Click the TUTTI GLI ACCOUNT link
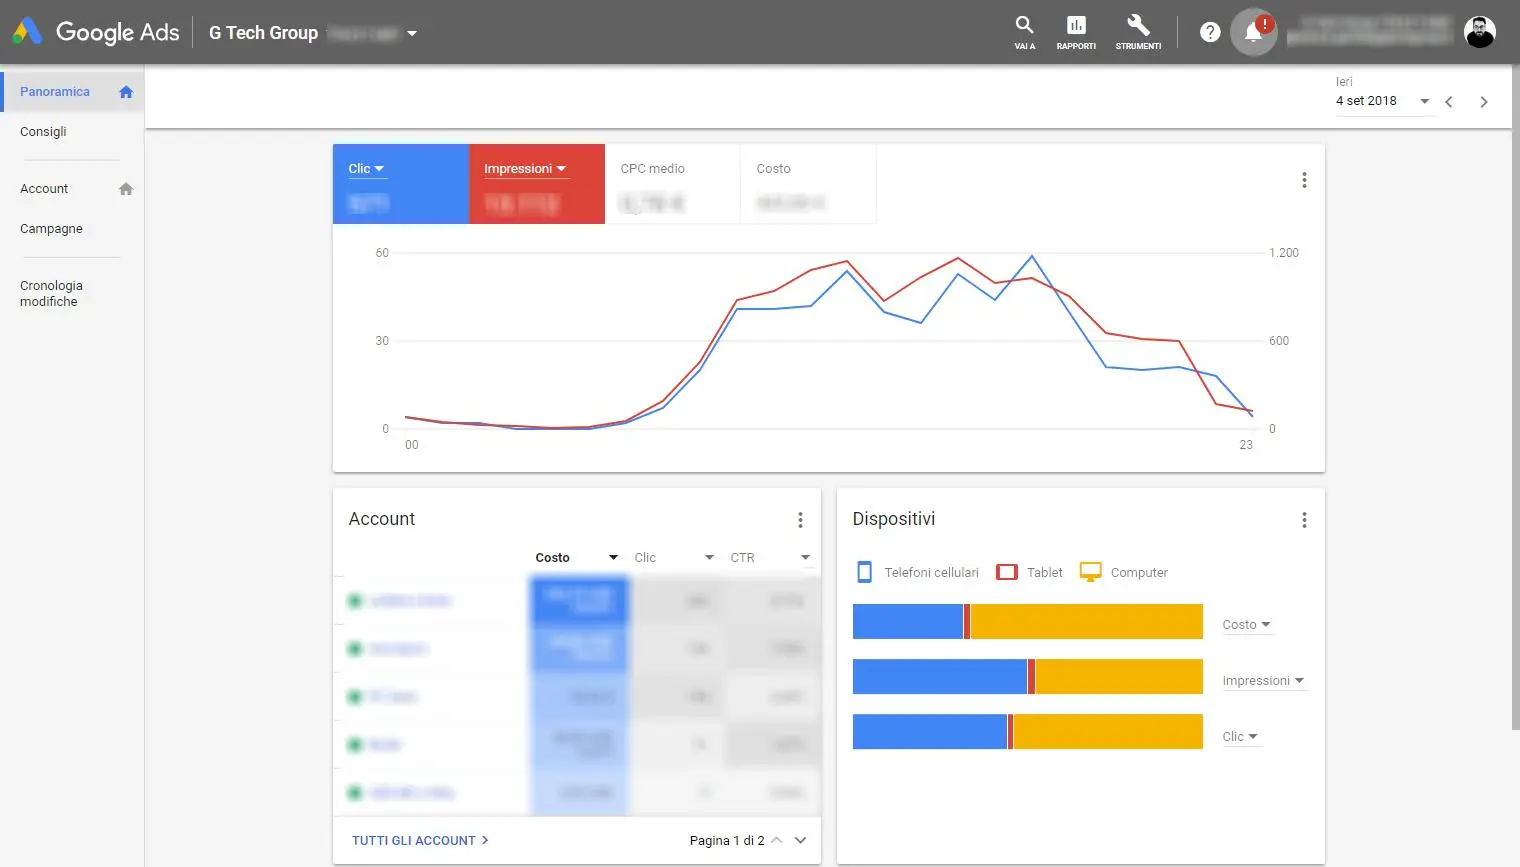Viewport: 1520px width, 867px height. point(420,840)
